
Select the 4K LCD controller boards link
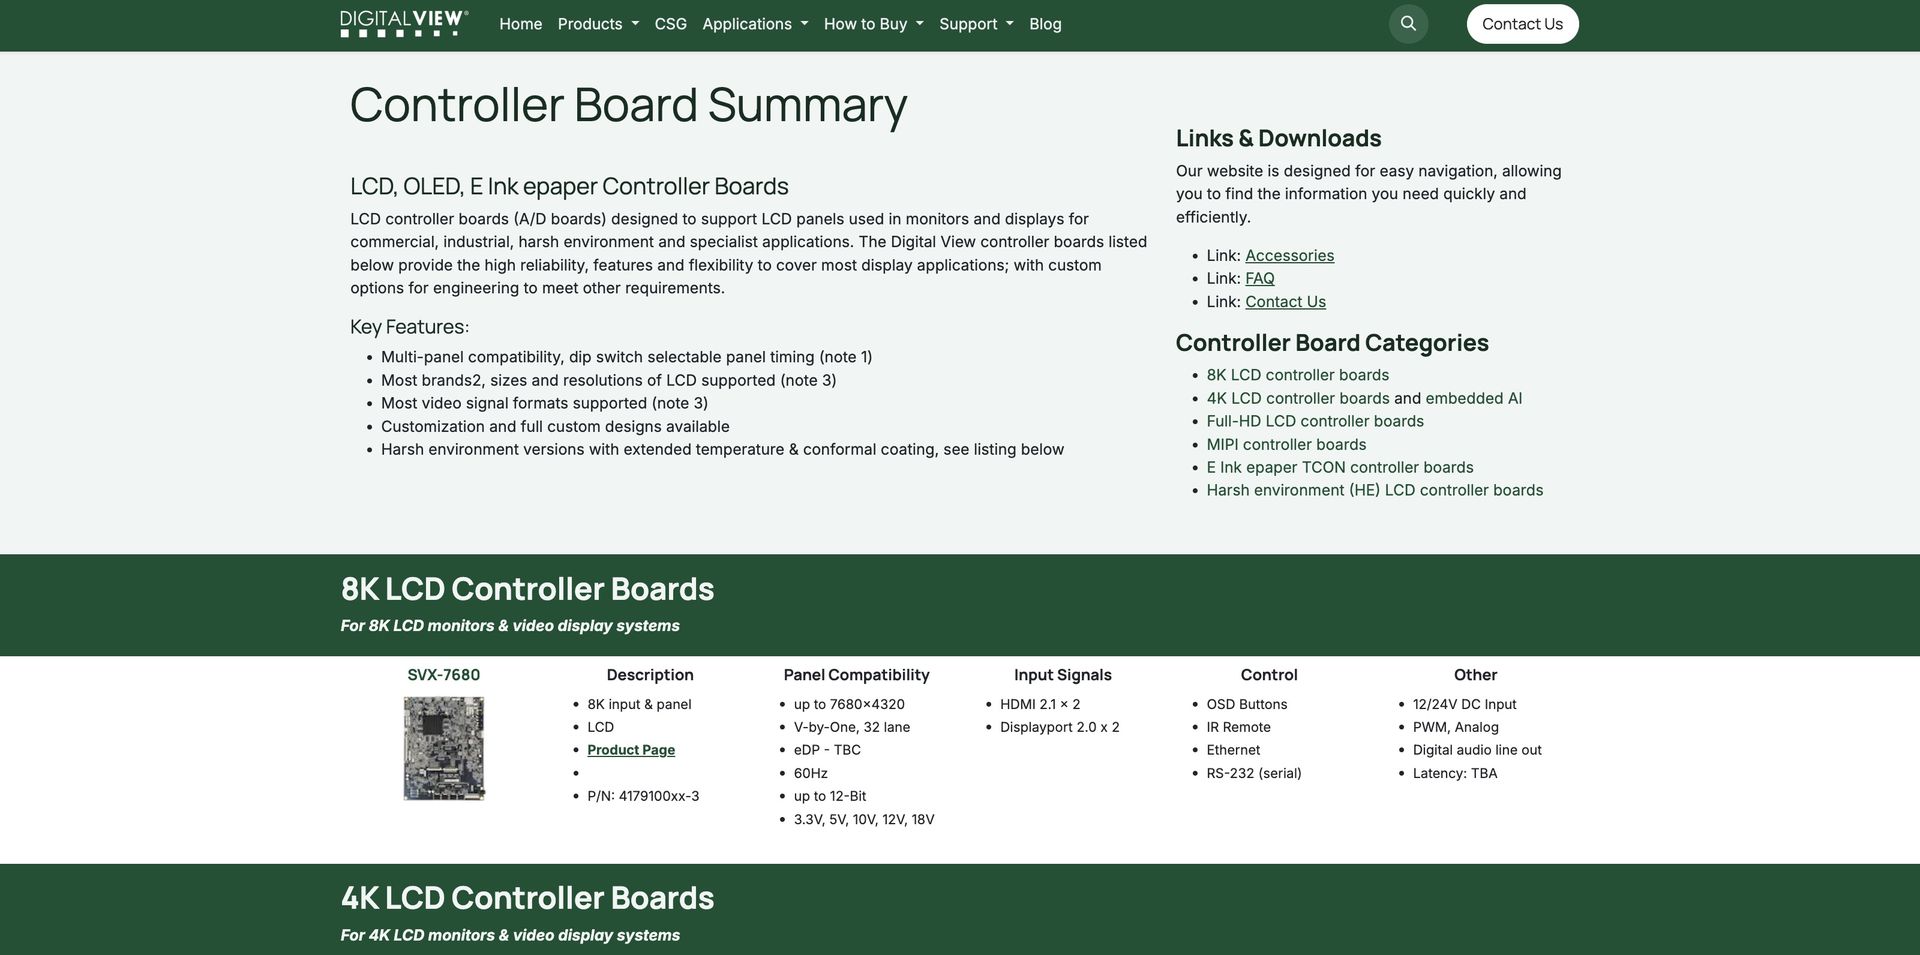click(1297, 398)
